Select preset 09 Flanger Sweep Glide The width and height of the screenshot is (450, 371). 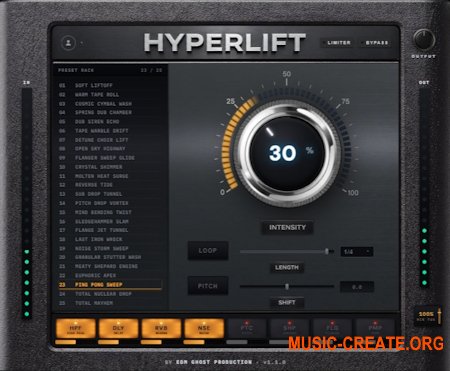click(x=110, y=158)
